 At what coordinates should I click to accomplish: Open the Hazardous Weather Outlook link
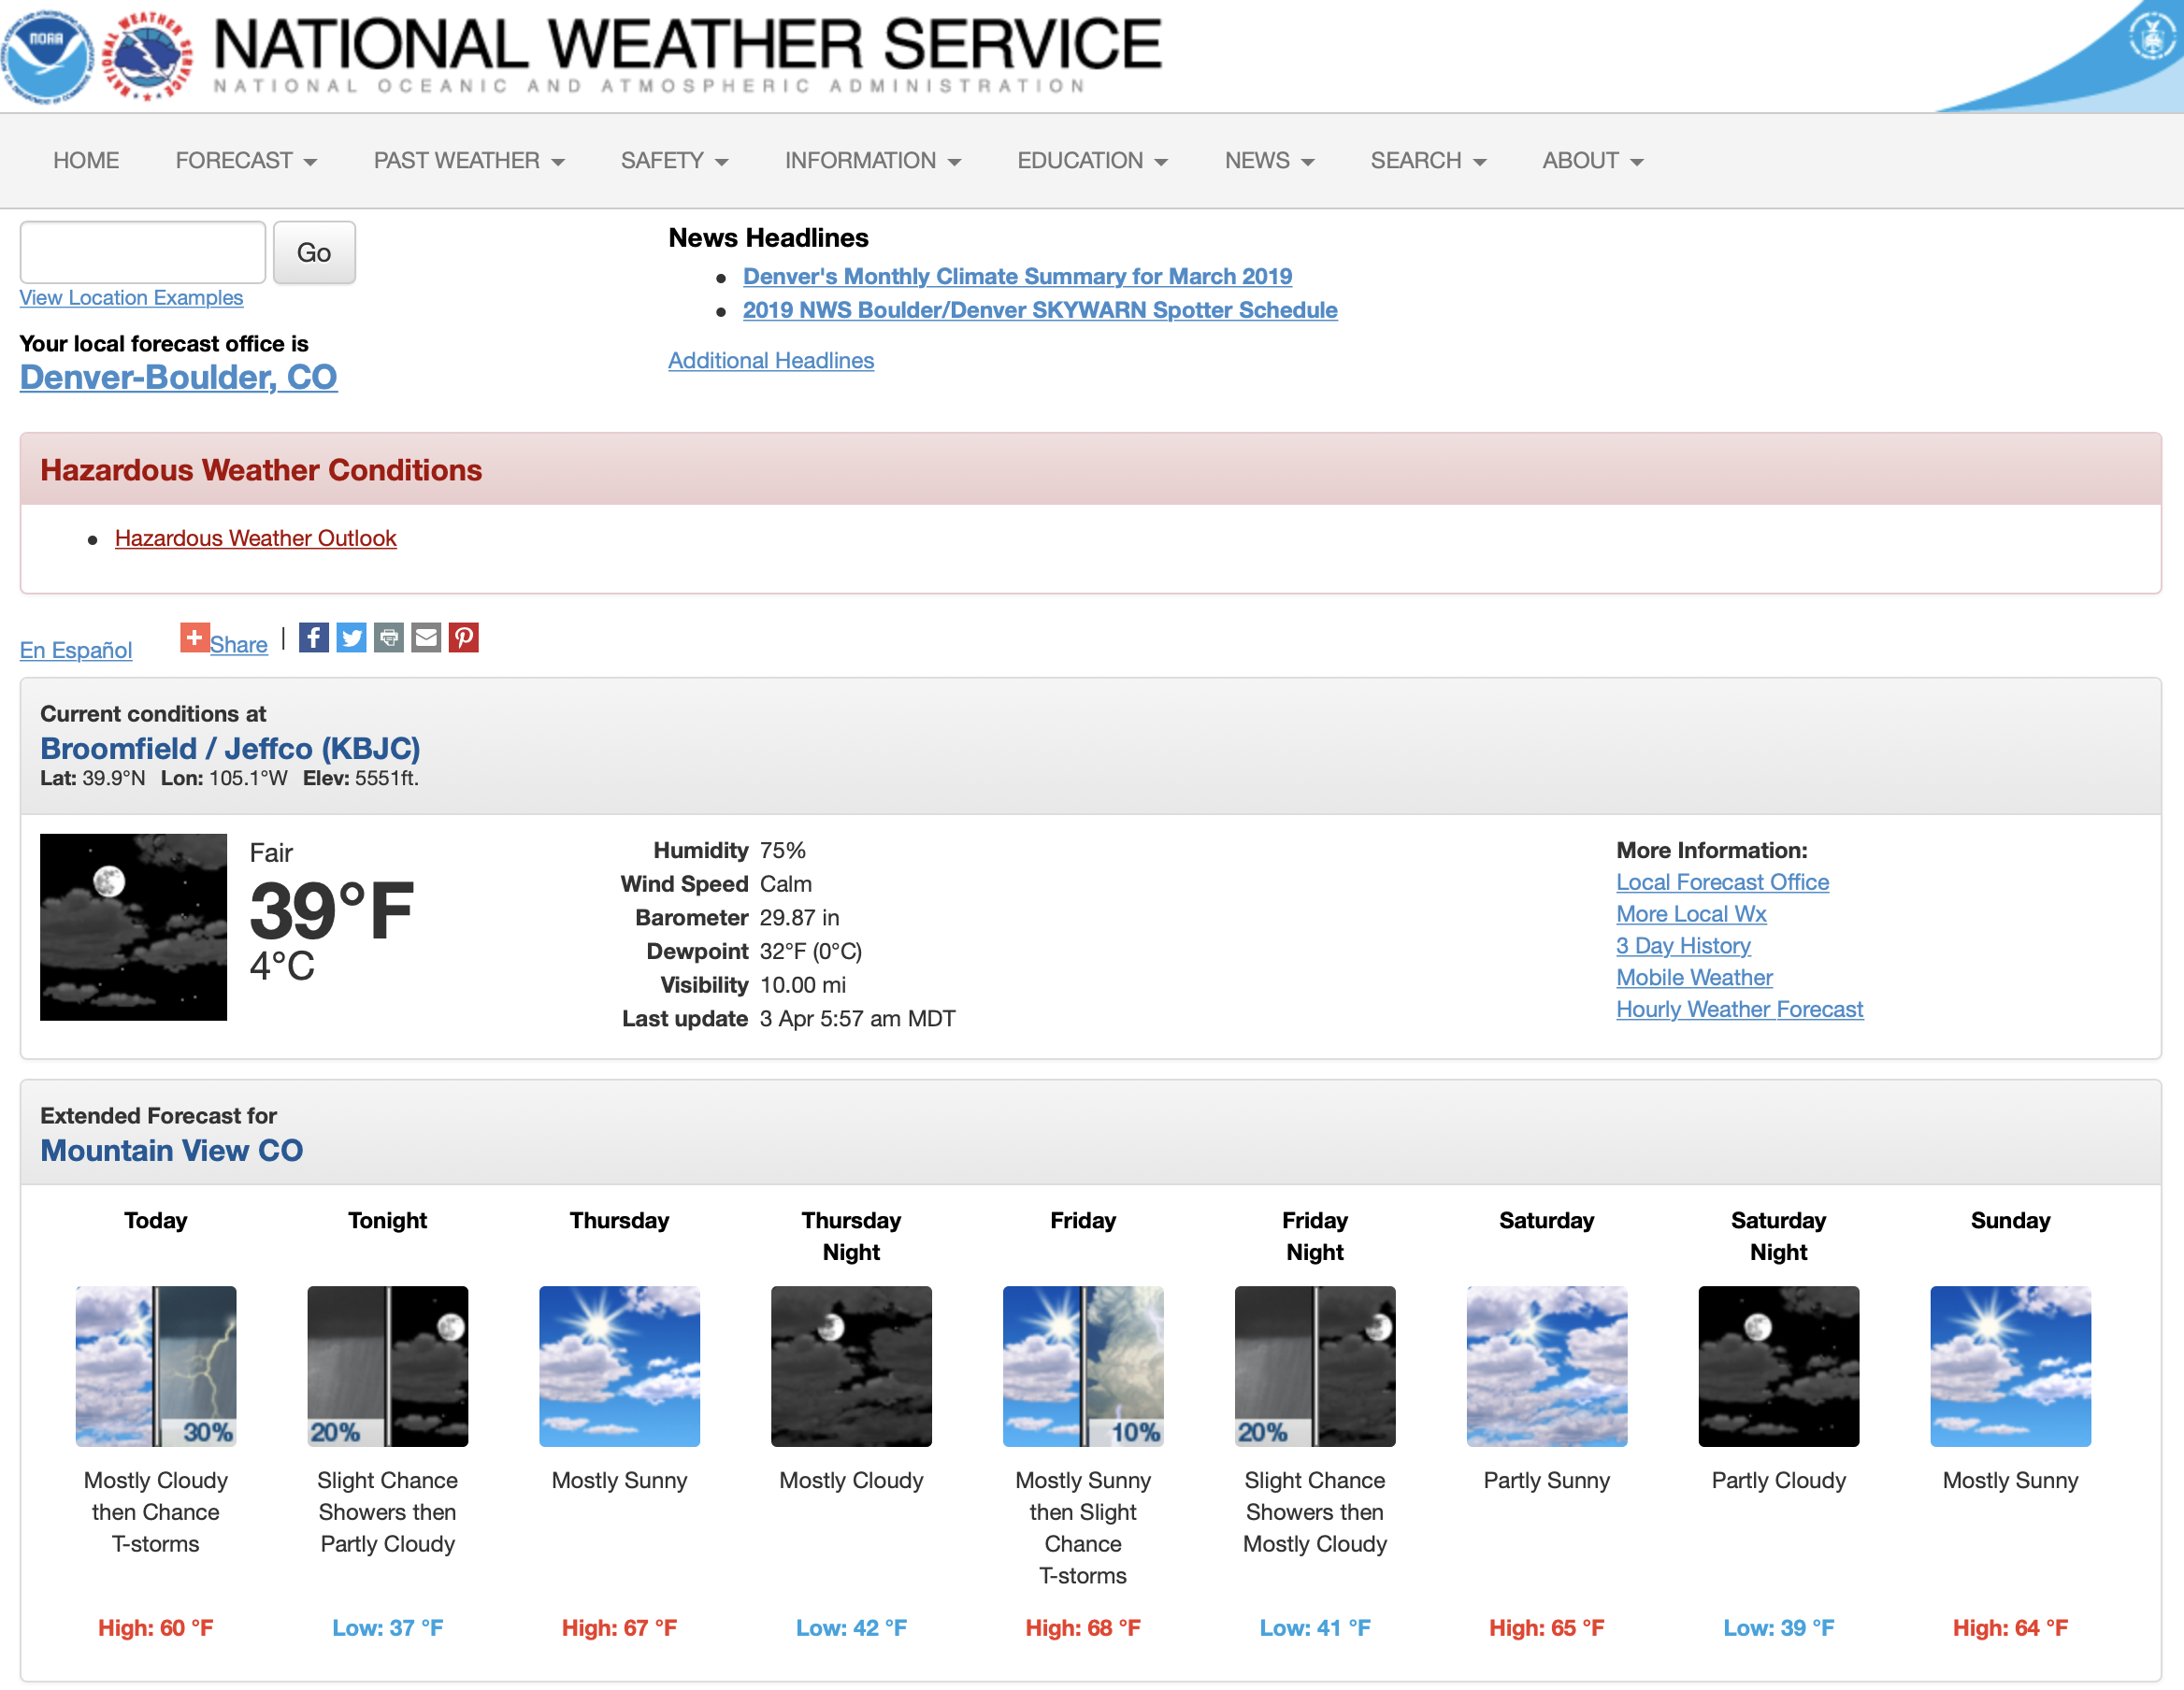click(x=255, y=539)
